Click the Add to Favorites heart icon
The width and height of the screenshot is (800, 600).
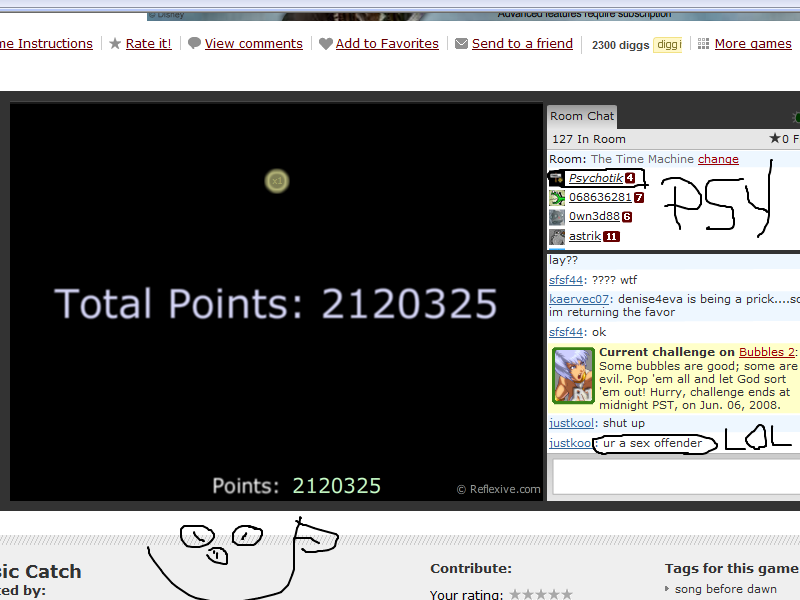[325, 44]
